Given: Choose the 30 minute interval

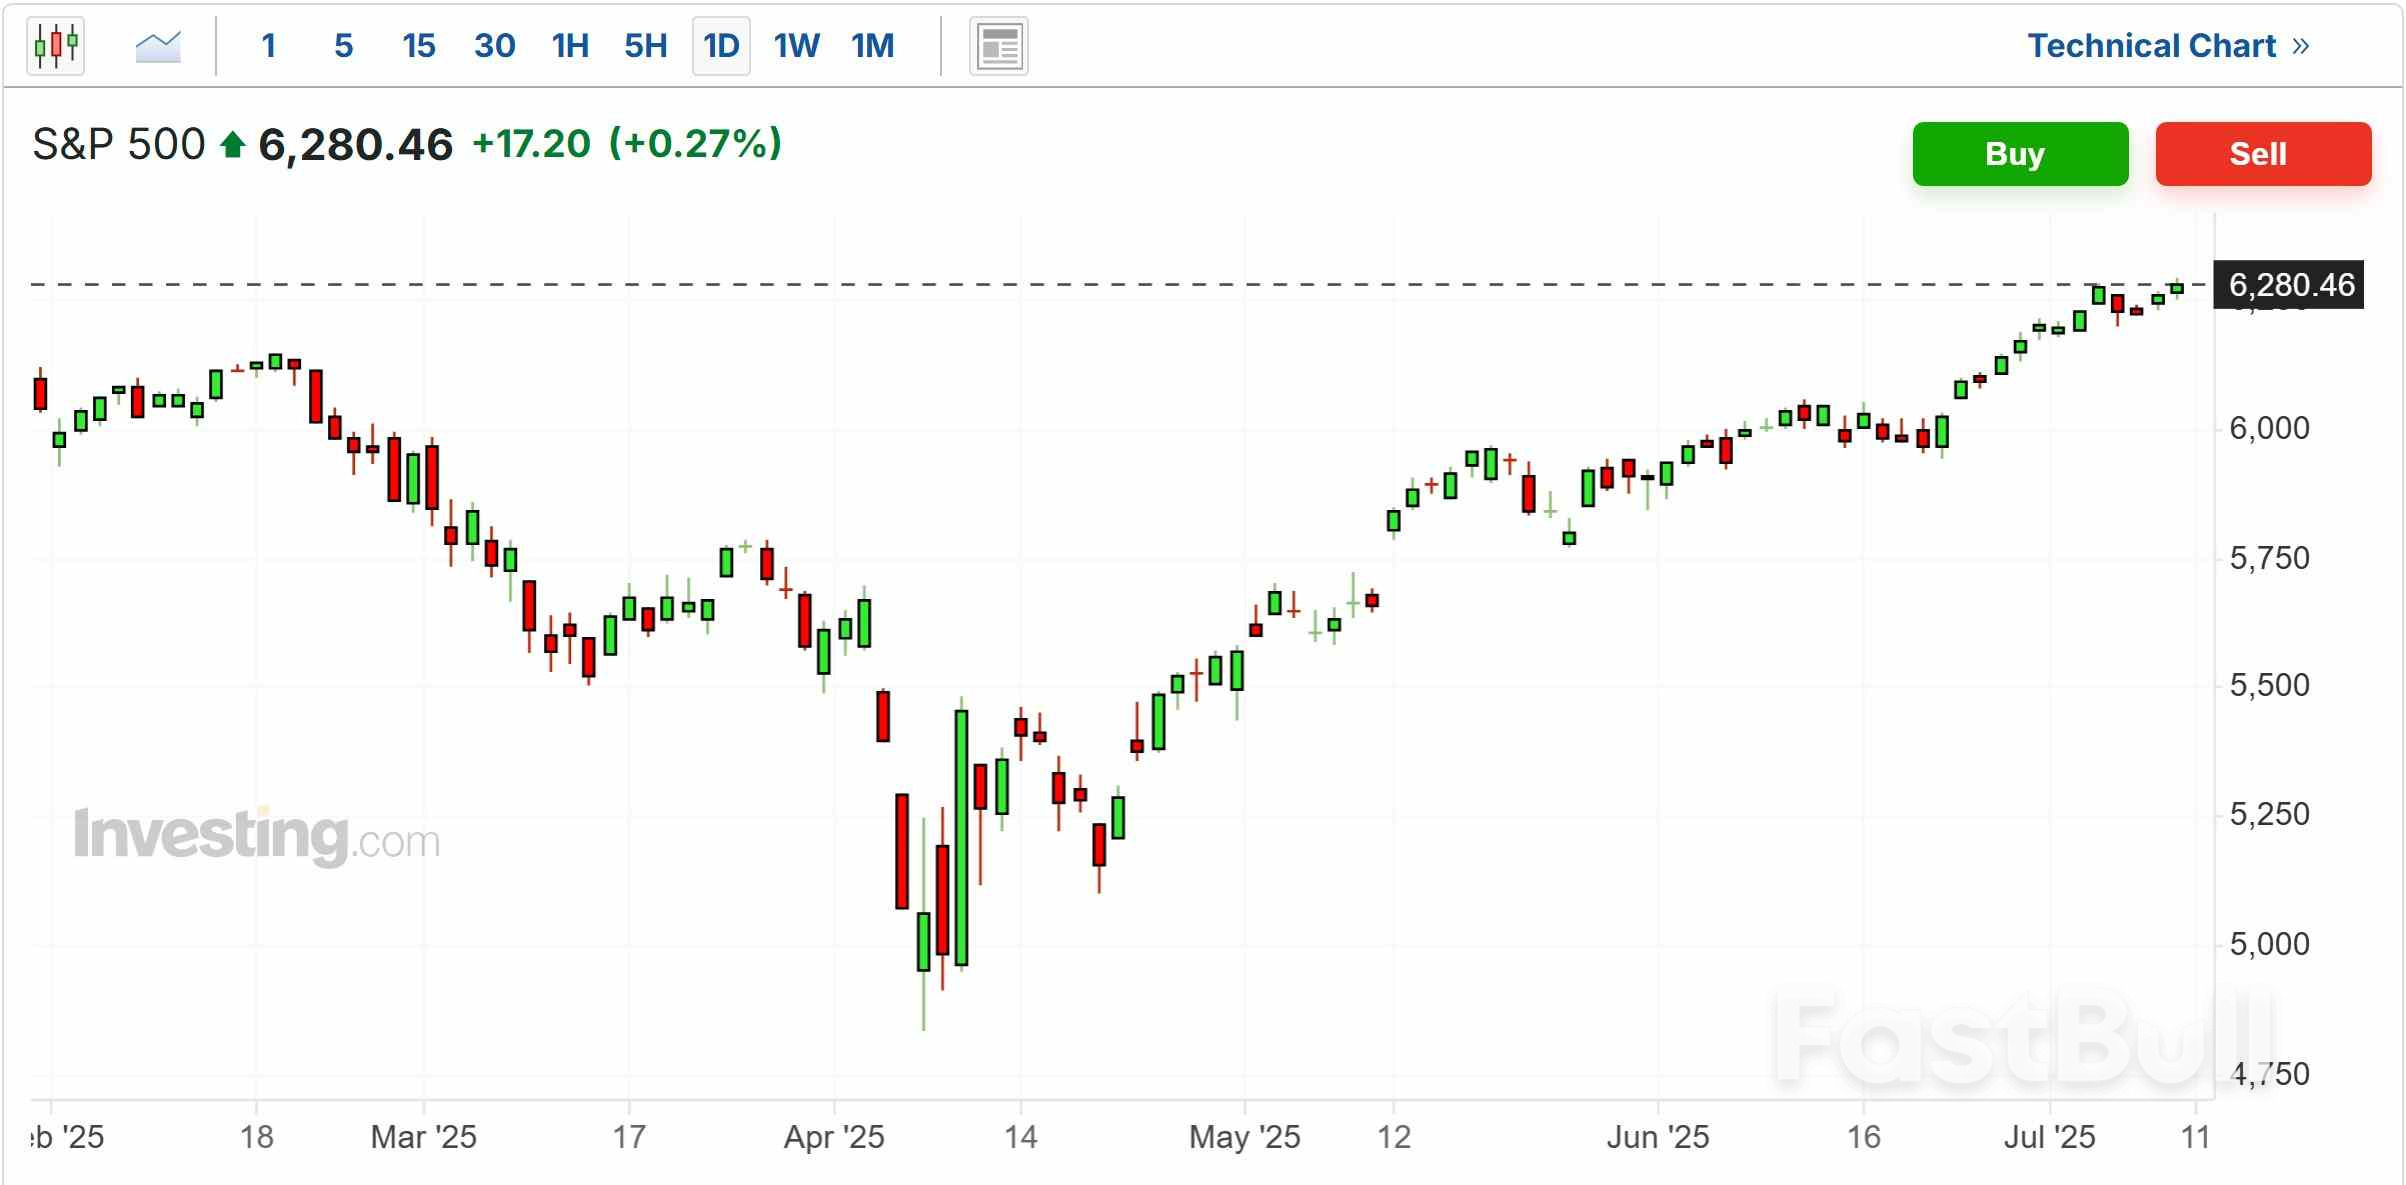Looking at the screenshot, I should [494, 46].
